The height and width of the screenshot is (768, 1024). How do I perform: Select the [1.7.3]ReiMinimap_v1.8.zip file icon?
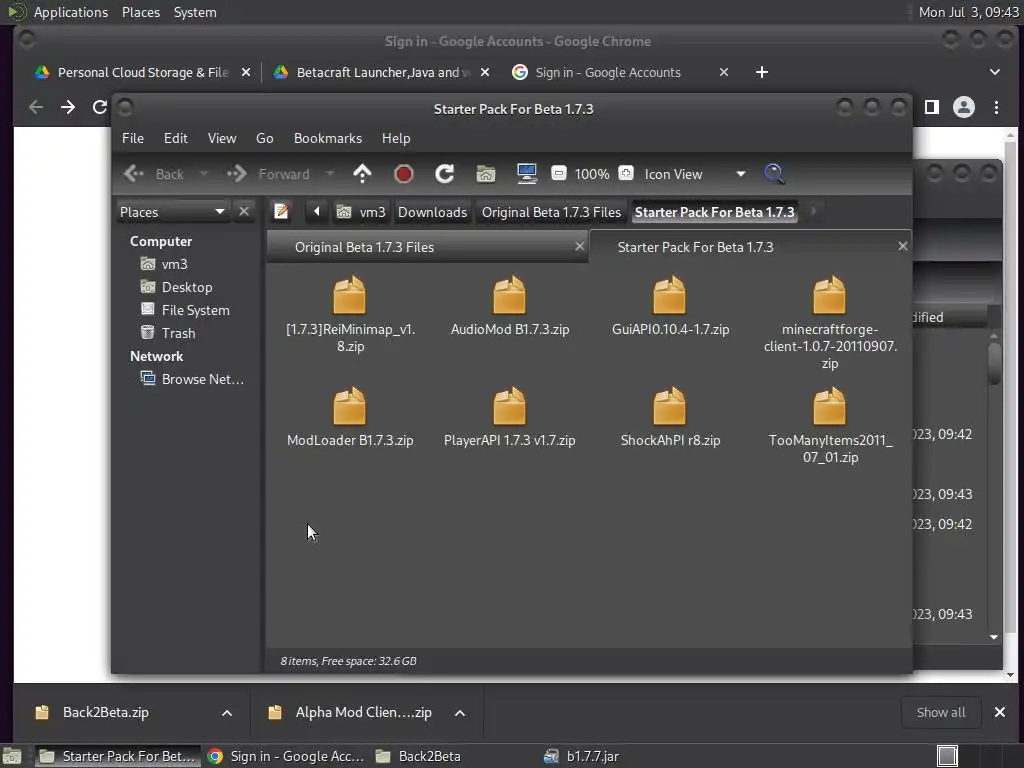(350, 295)
